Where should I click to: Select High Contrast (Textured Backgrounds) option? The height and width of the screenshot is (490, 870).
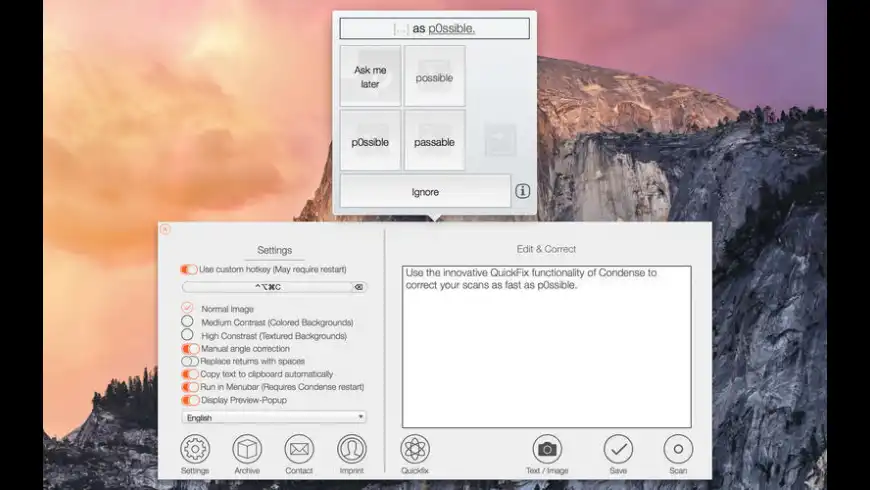187,335
